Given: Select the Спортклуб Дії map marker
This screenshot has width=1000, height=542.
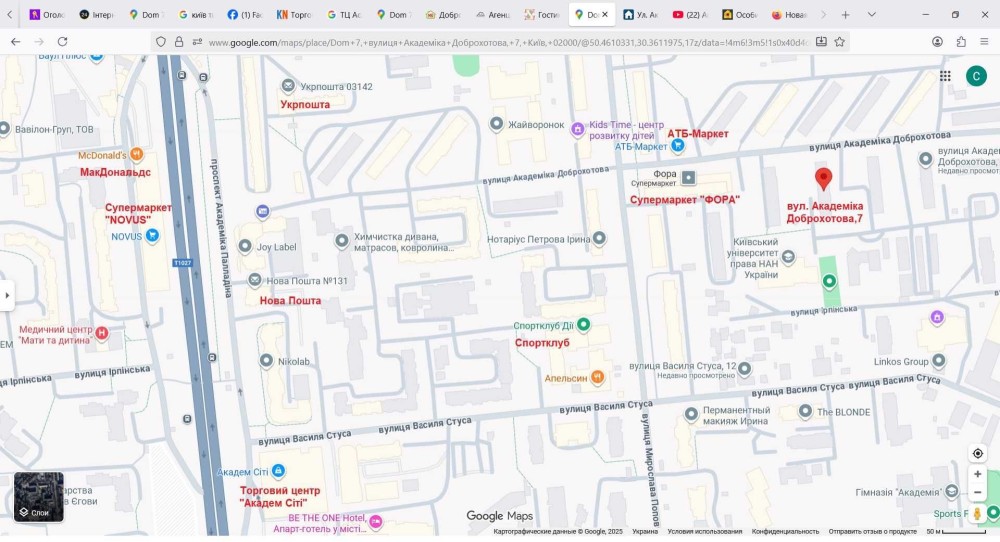Looking at the screenshot, I should click(x=584, y=325).
